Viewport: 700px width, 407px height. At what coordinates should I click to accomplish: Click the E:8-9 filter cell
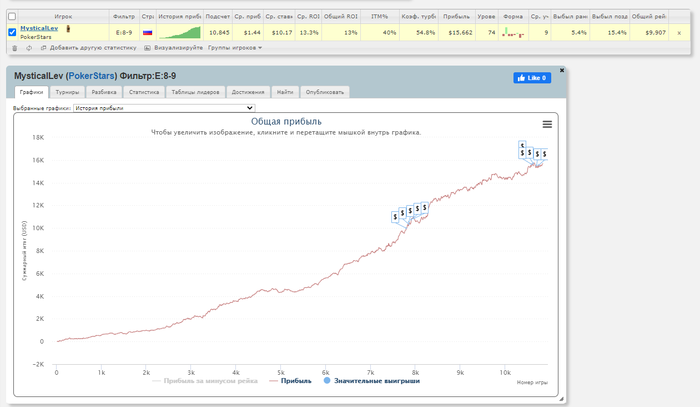(x=124, y=33)
